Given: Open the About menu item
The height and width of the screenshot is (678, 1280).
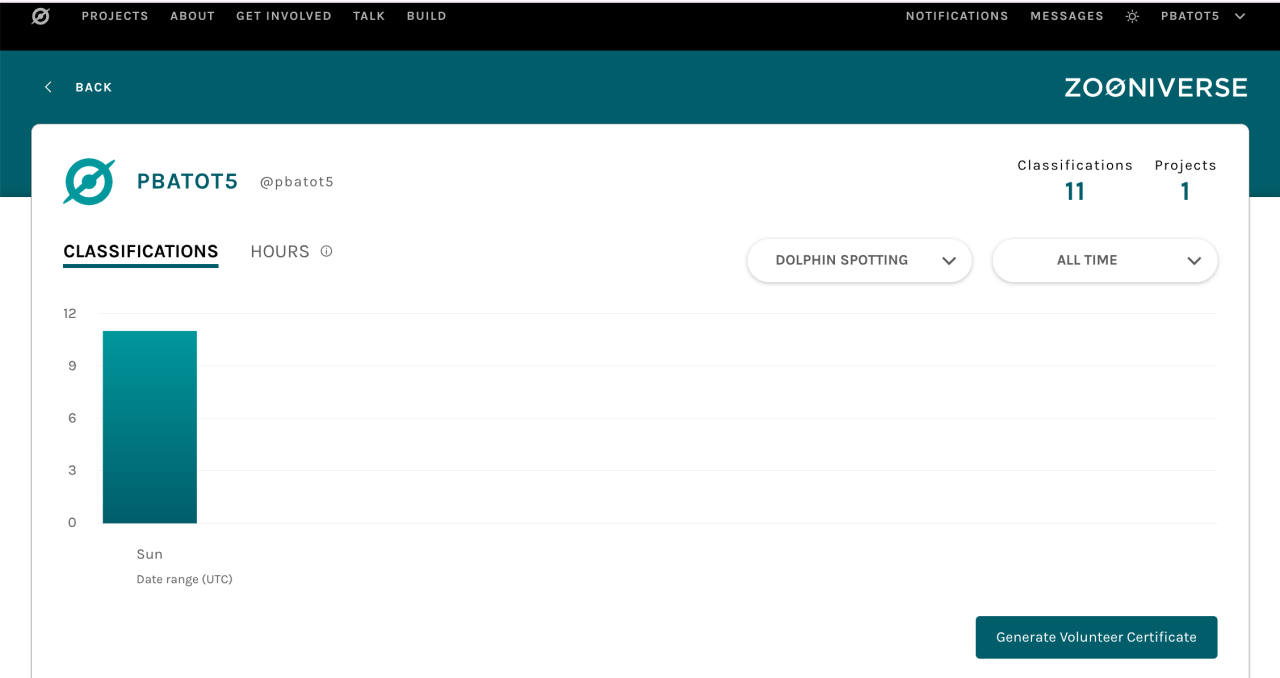Looking at the screenshot, I should 192,16.
